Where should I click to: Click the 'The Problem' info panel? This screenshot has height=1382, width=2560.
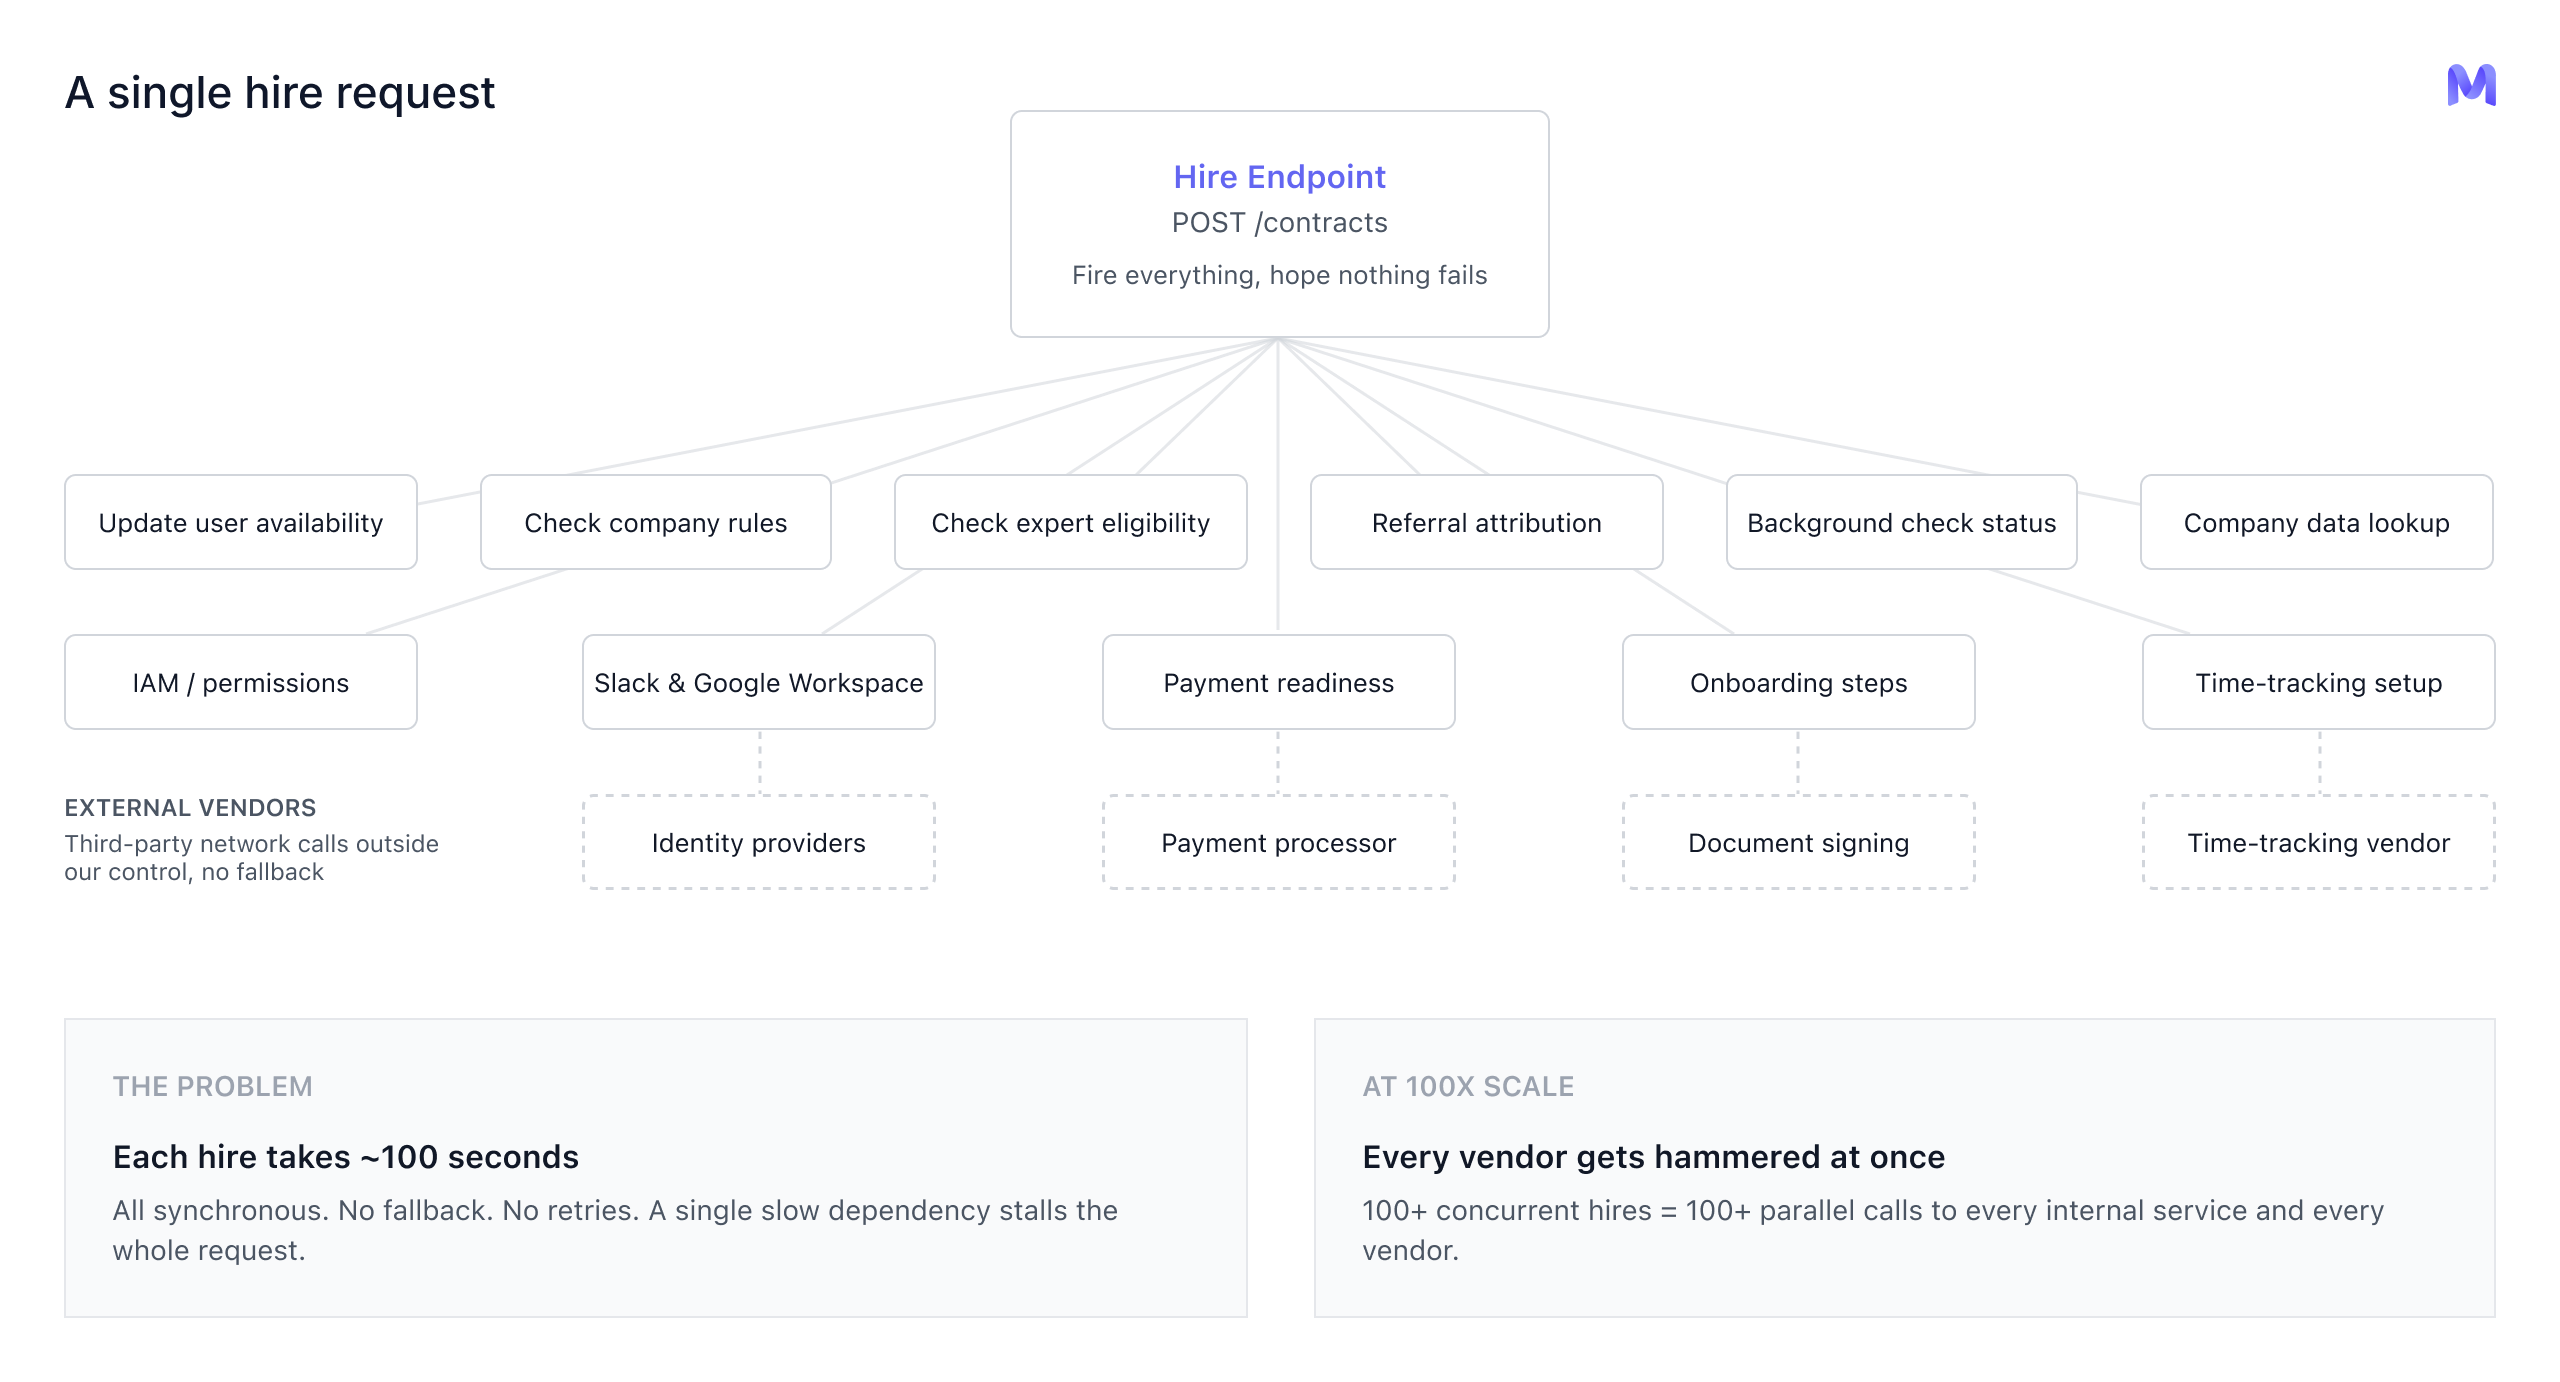pyautogui.click(x=656, y=1168)
